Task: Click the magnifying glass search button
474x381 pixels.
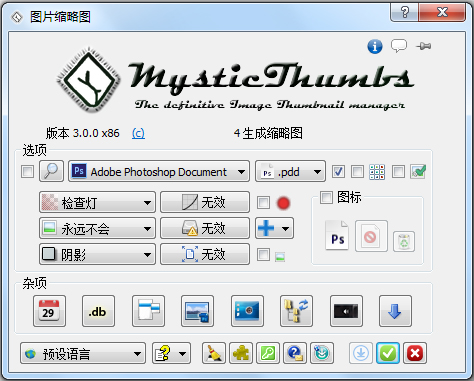Action: (51, 172)
